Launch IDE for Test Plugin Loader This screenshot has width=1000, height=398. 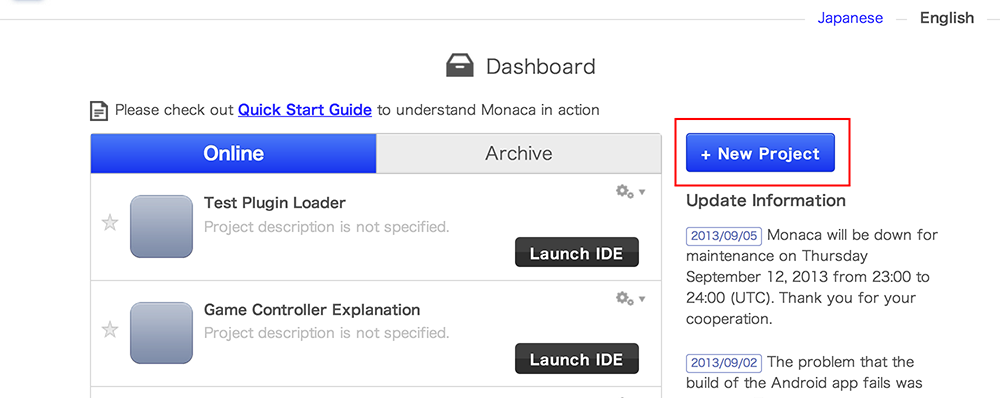[x=577, y=253]
